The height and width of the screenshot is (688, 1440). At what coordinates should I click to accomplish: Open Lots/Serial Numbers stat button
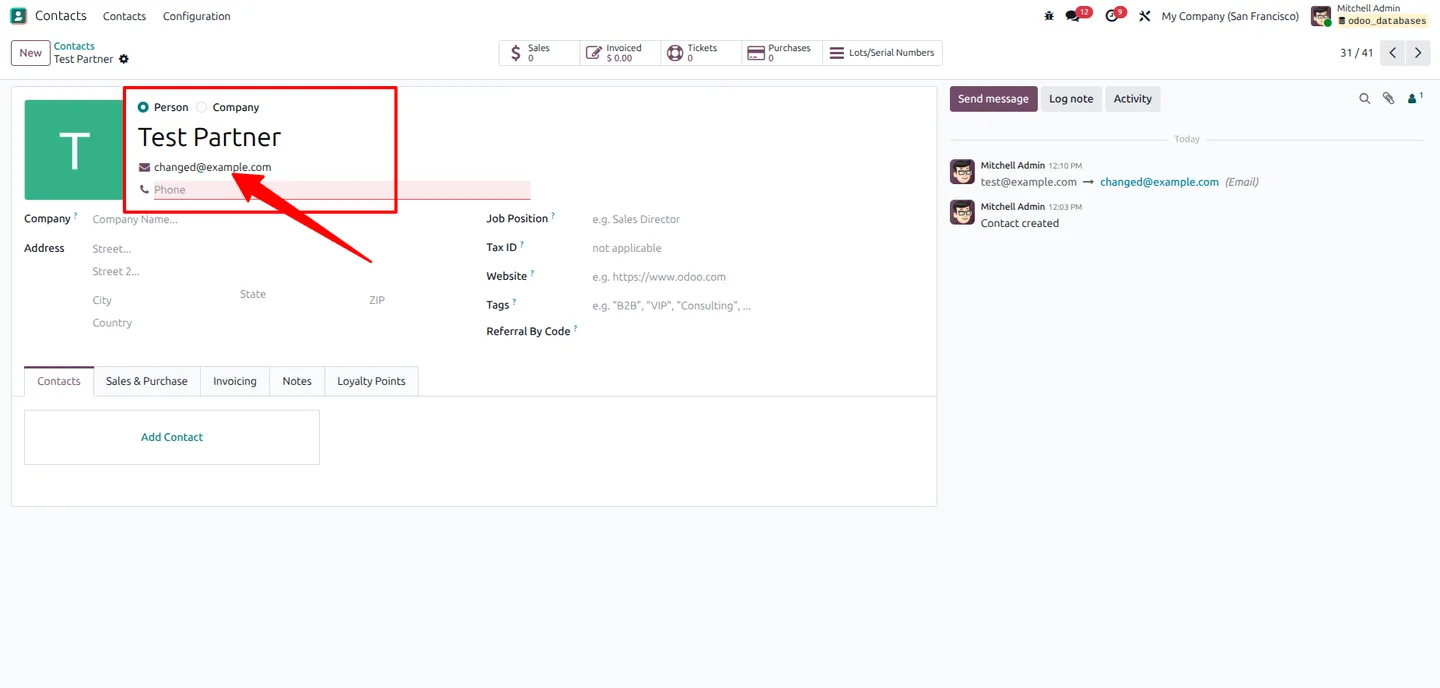click(882, 53)
